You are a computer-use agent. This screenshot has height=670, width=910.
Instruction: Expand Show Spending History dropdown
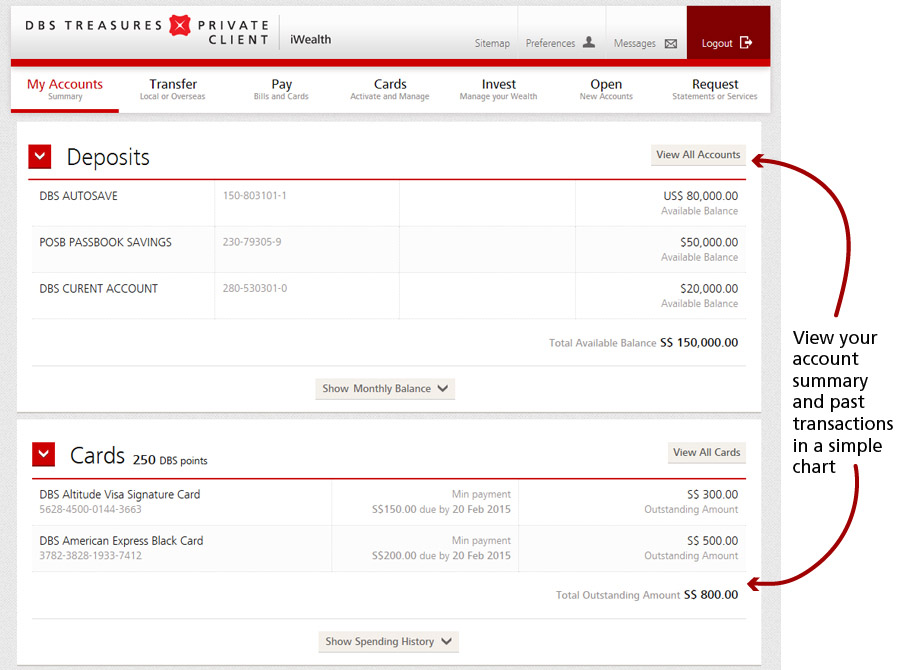(388, 642)
